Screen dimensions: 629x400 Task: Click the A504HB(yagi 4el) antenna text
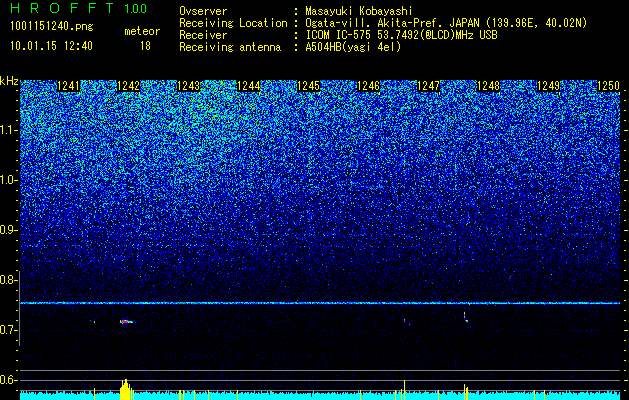coord(353,47)
